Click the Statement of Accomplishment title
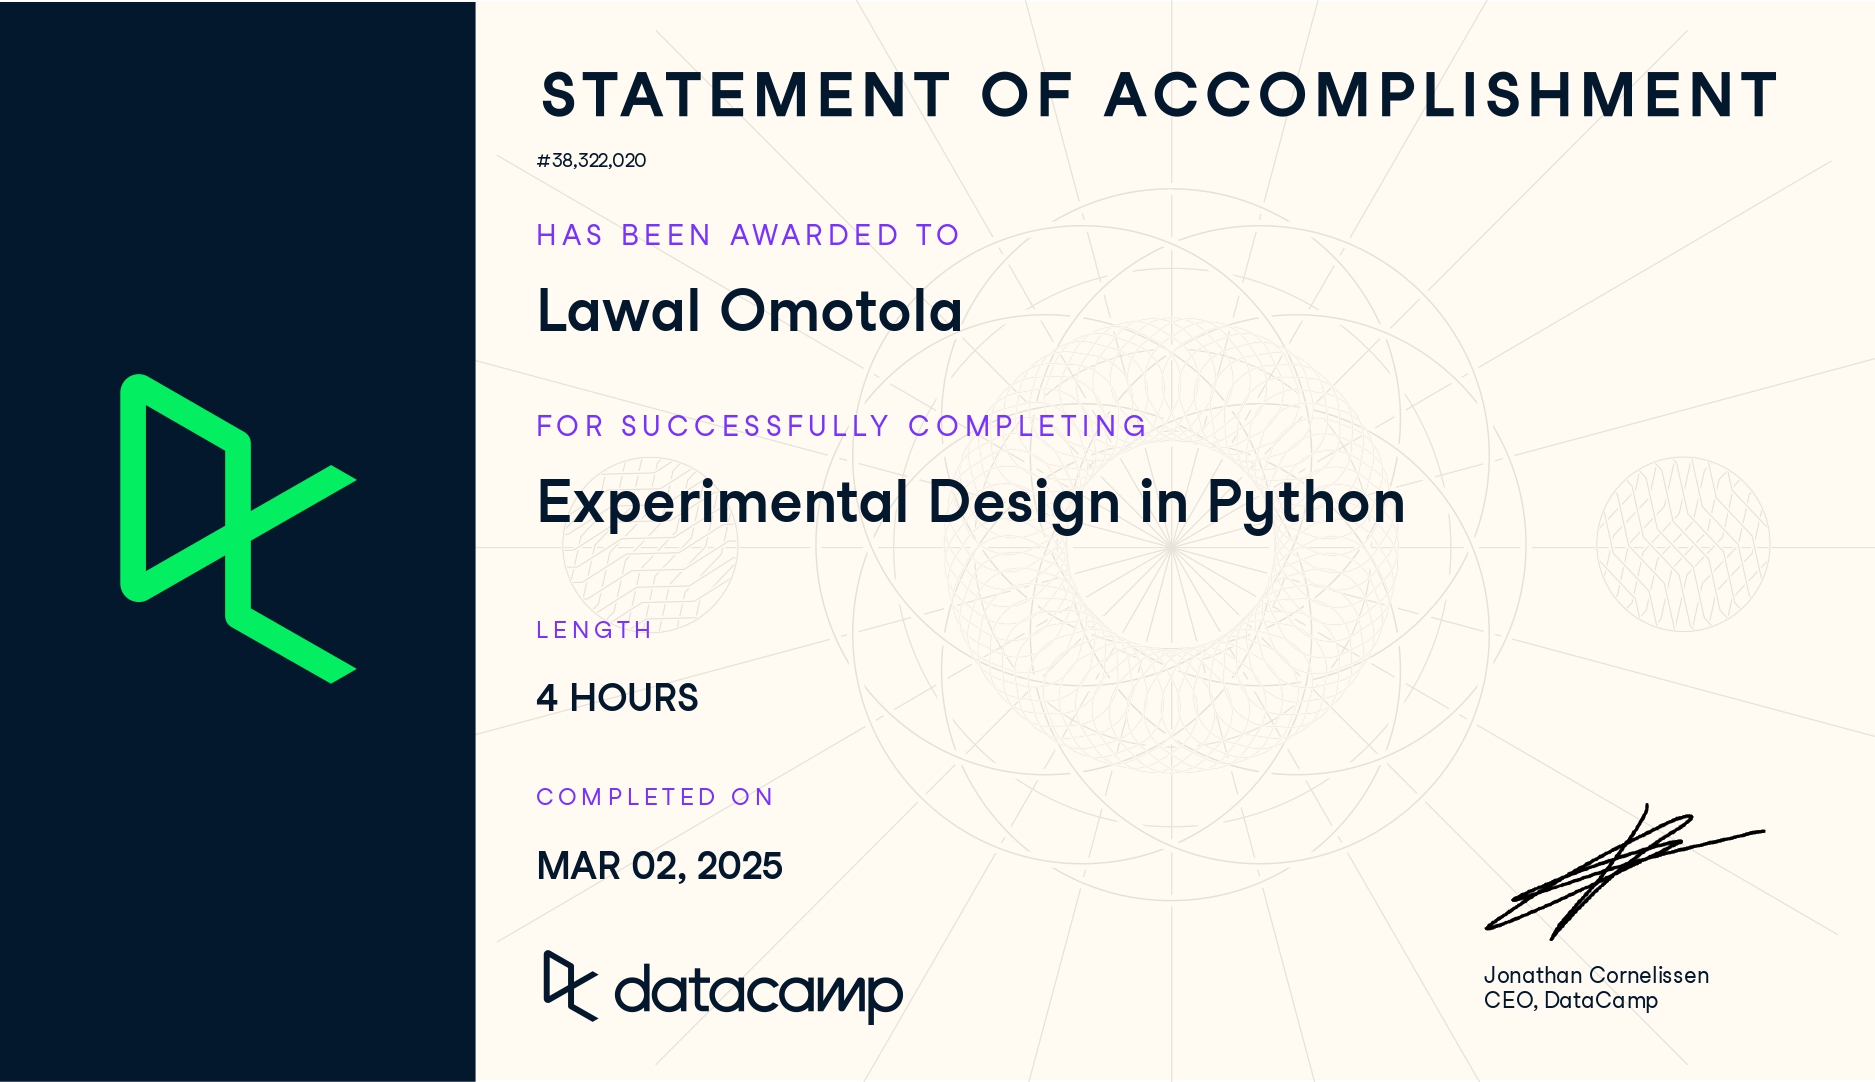This screenshot has width=1875, height=1082. (1159, 95)
